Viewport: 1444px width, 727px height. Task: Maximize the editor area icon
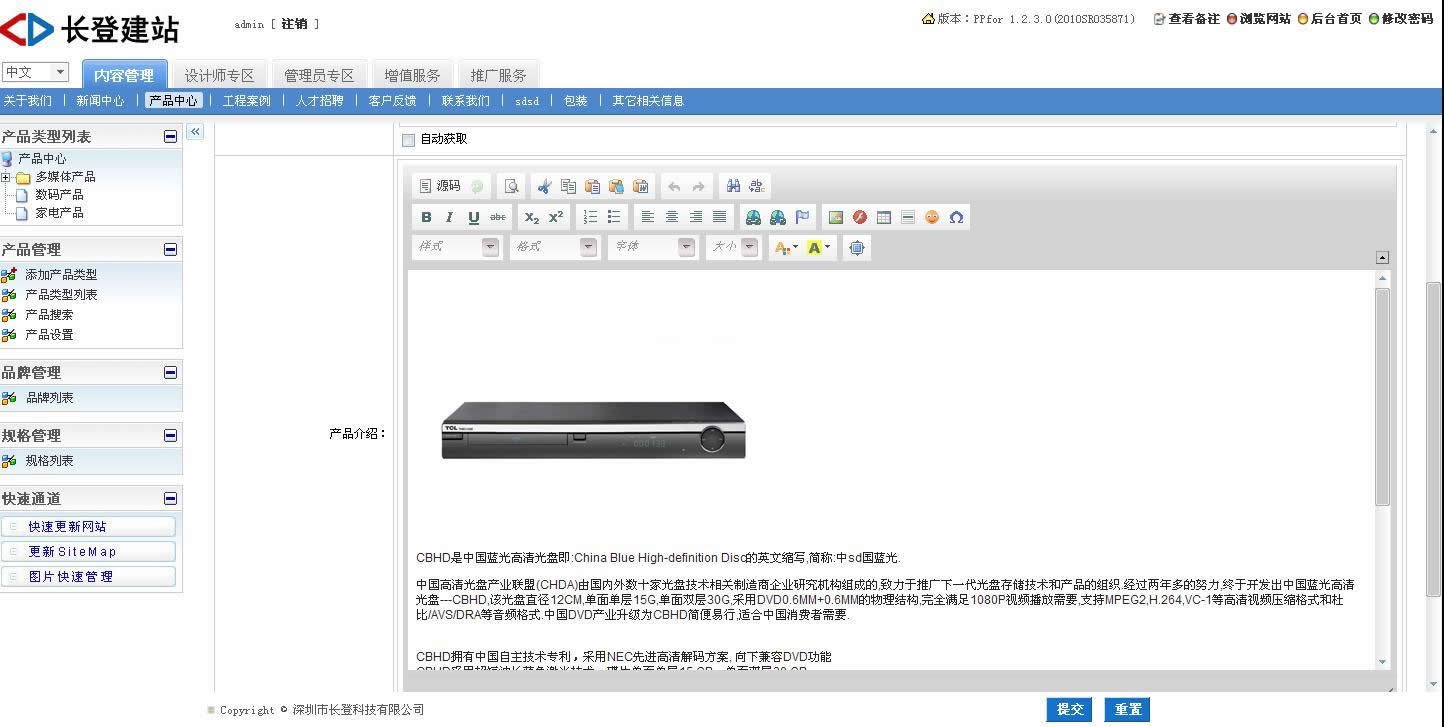tap(857, 247)
